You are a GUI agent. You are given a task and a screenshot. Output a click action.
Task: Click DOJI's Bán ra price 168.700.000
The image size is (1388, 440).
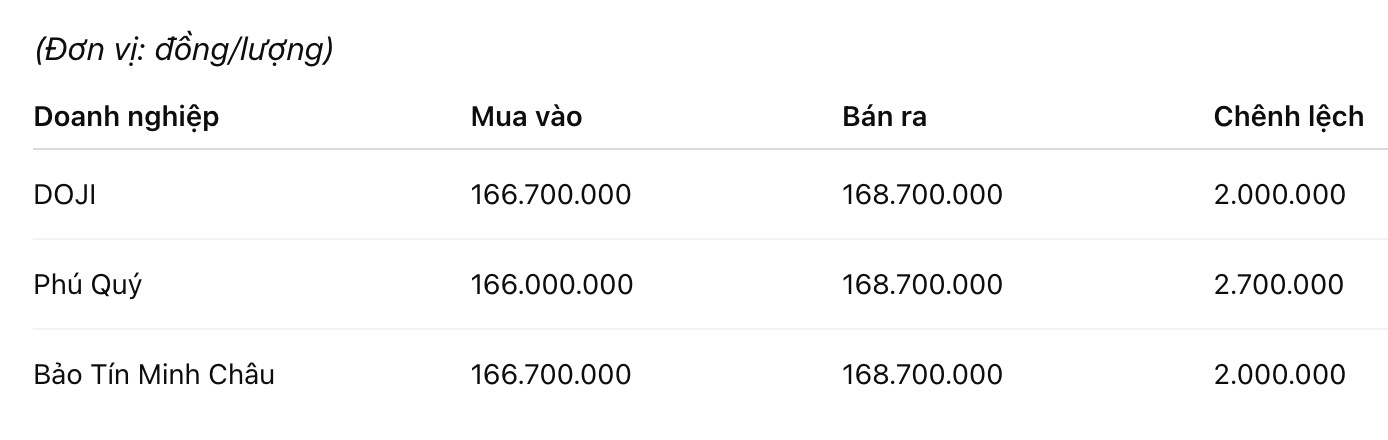[922, 194]
